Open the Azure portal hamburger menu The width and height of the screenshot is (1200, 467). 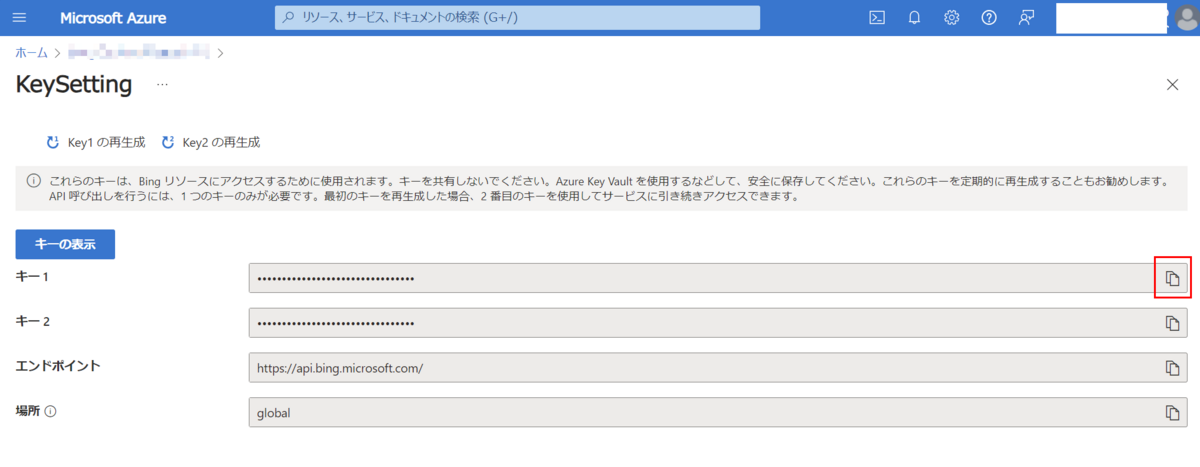click(21, 18)
